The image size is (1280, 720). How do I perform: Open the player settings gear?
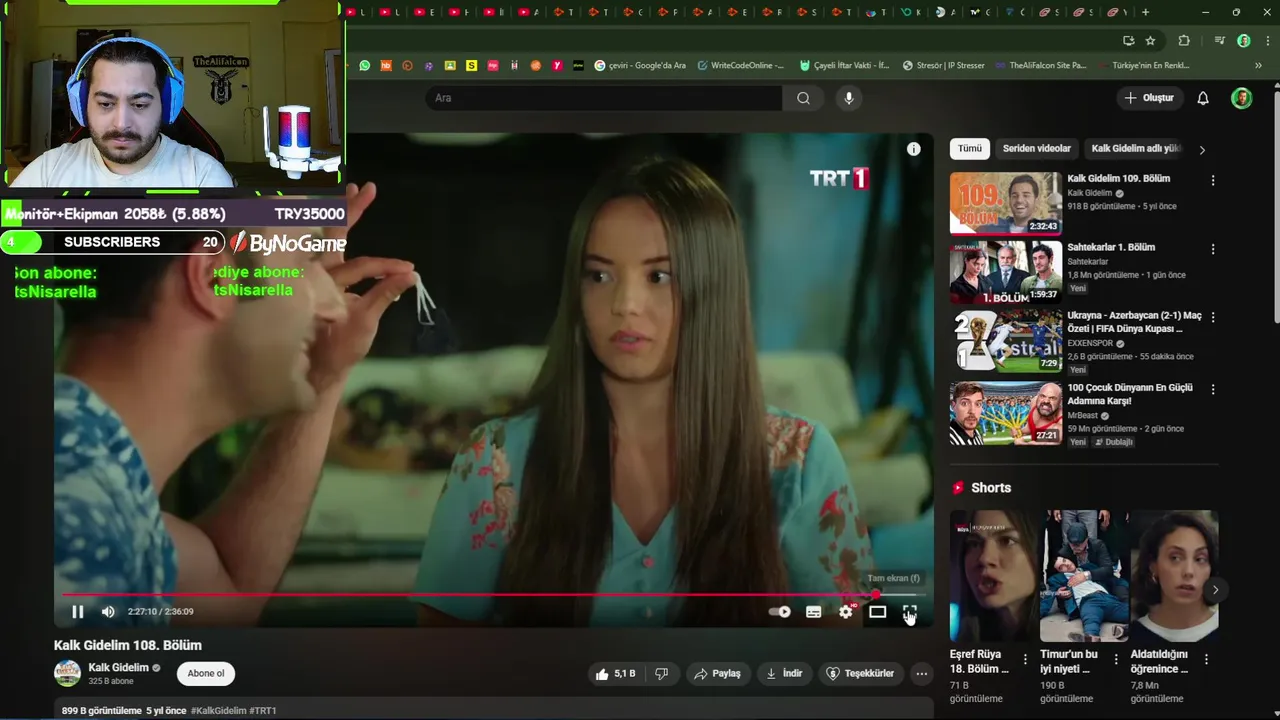coord(846,612)
